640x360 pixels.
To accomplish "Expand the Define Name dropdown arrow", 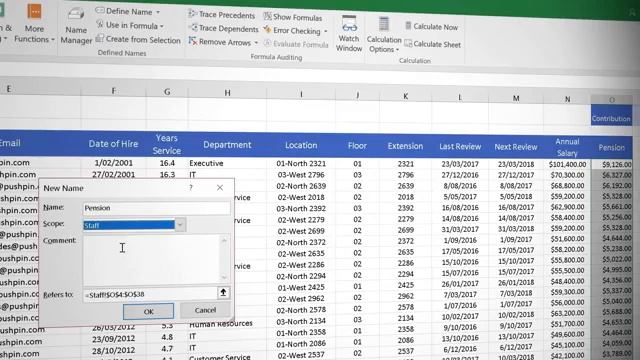I will pos(158,12).
